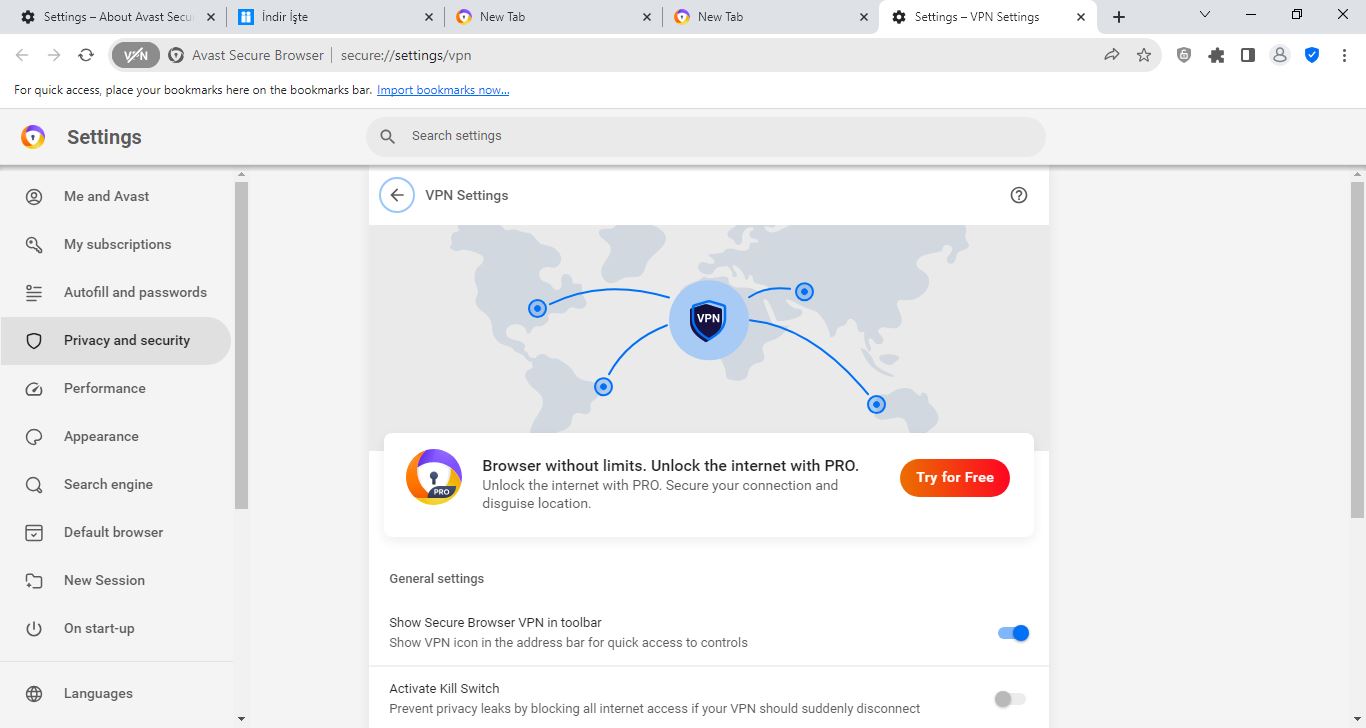The width and height of the screenshot is (1366, 728).
Task: Click the VPN shield in the map center
Action: [708, 319]
